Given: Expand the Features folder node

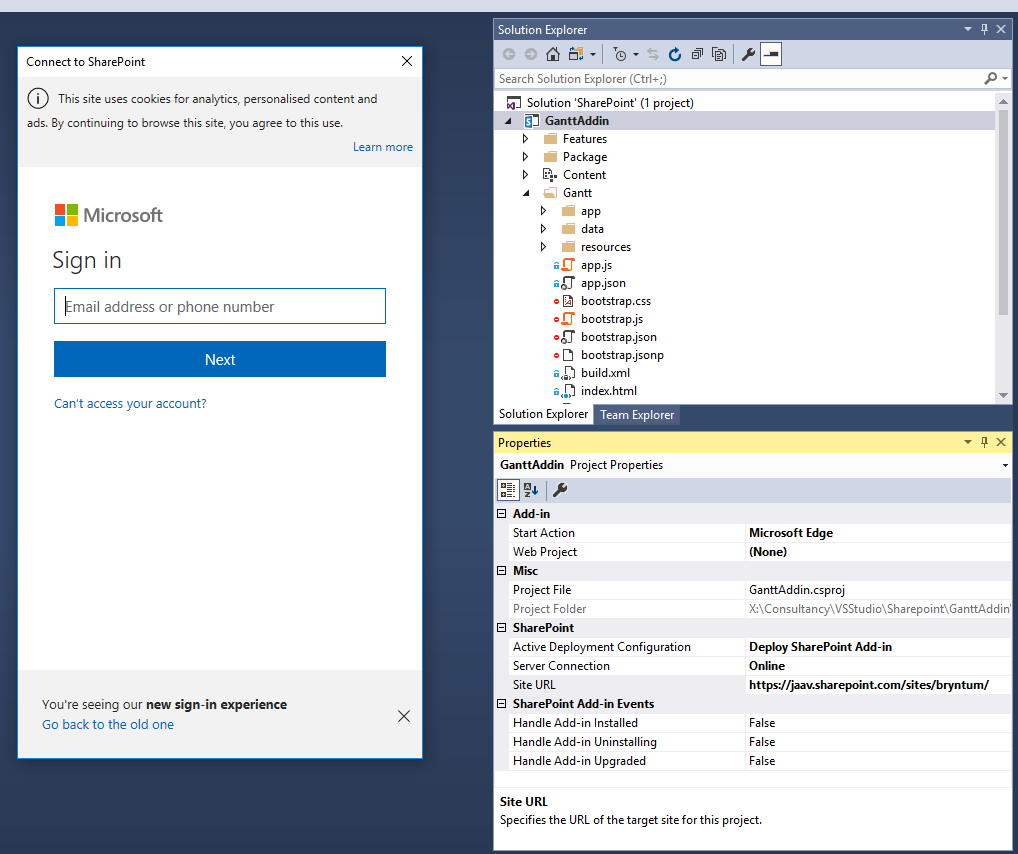Looking at the screenshot, I should (x=526, y=139).
